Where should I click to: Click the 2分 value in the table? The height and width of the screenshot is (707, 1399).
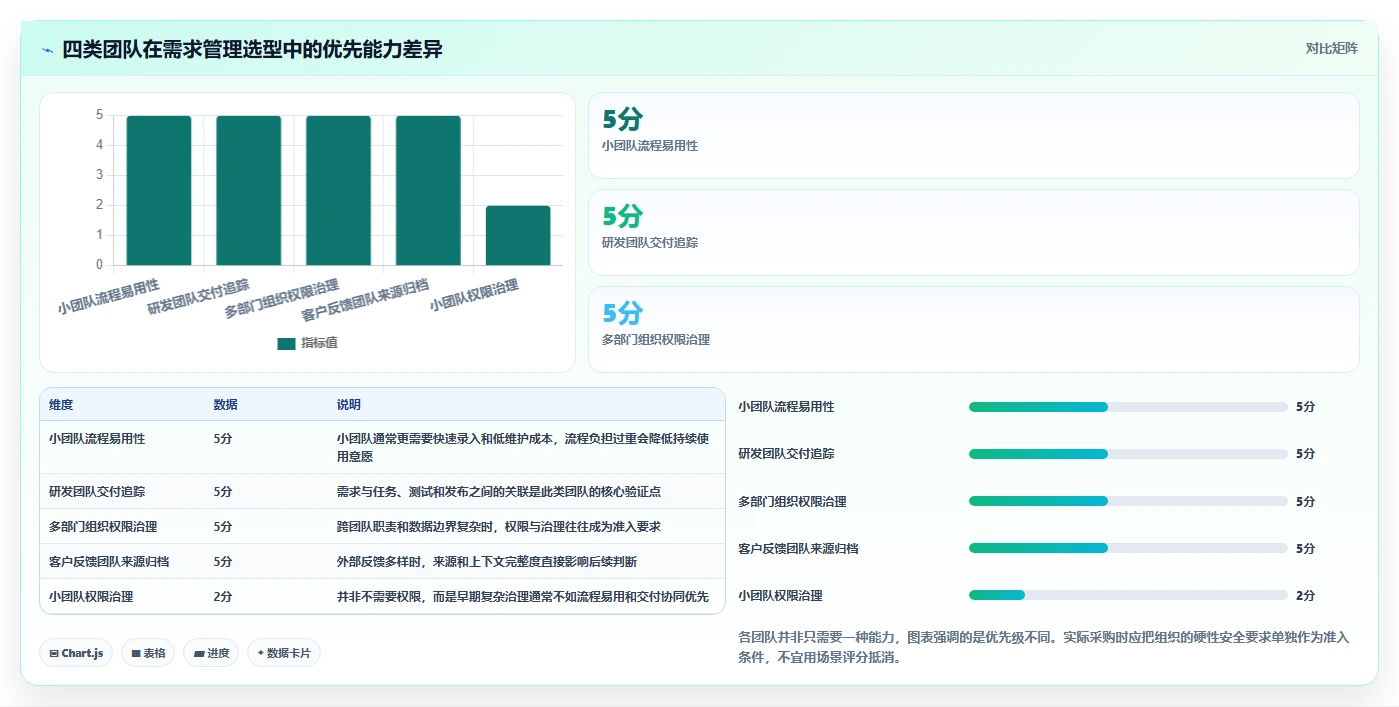[222, 597]
